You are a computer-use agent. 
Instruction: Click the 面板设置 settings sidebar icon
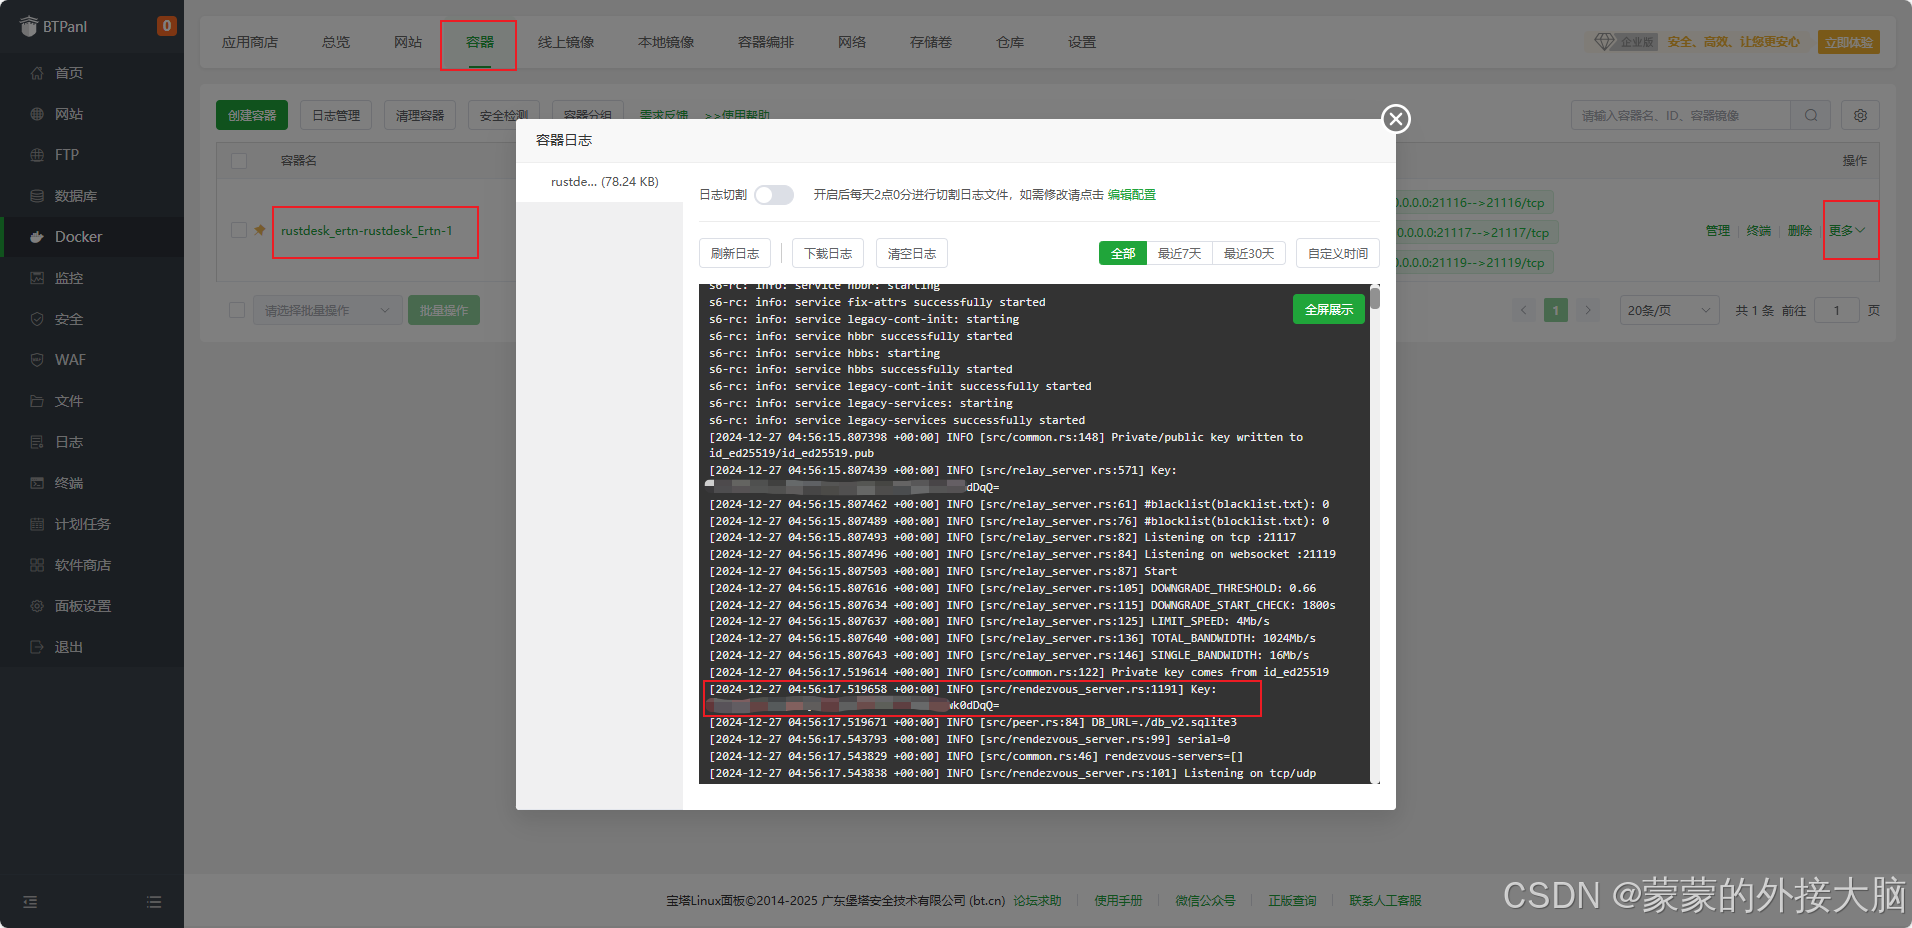pyautogui.click(x=37, y=606)
